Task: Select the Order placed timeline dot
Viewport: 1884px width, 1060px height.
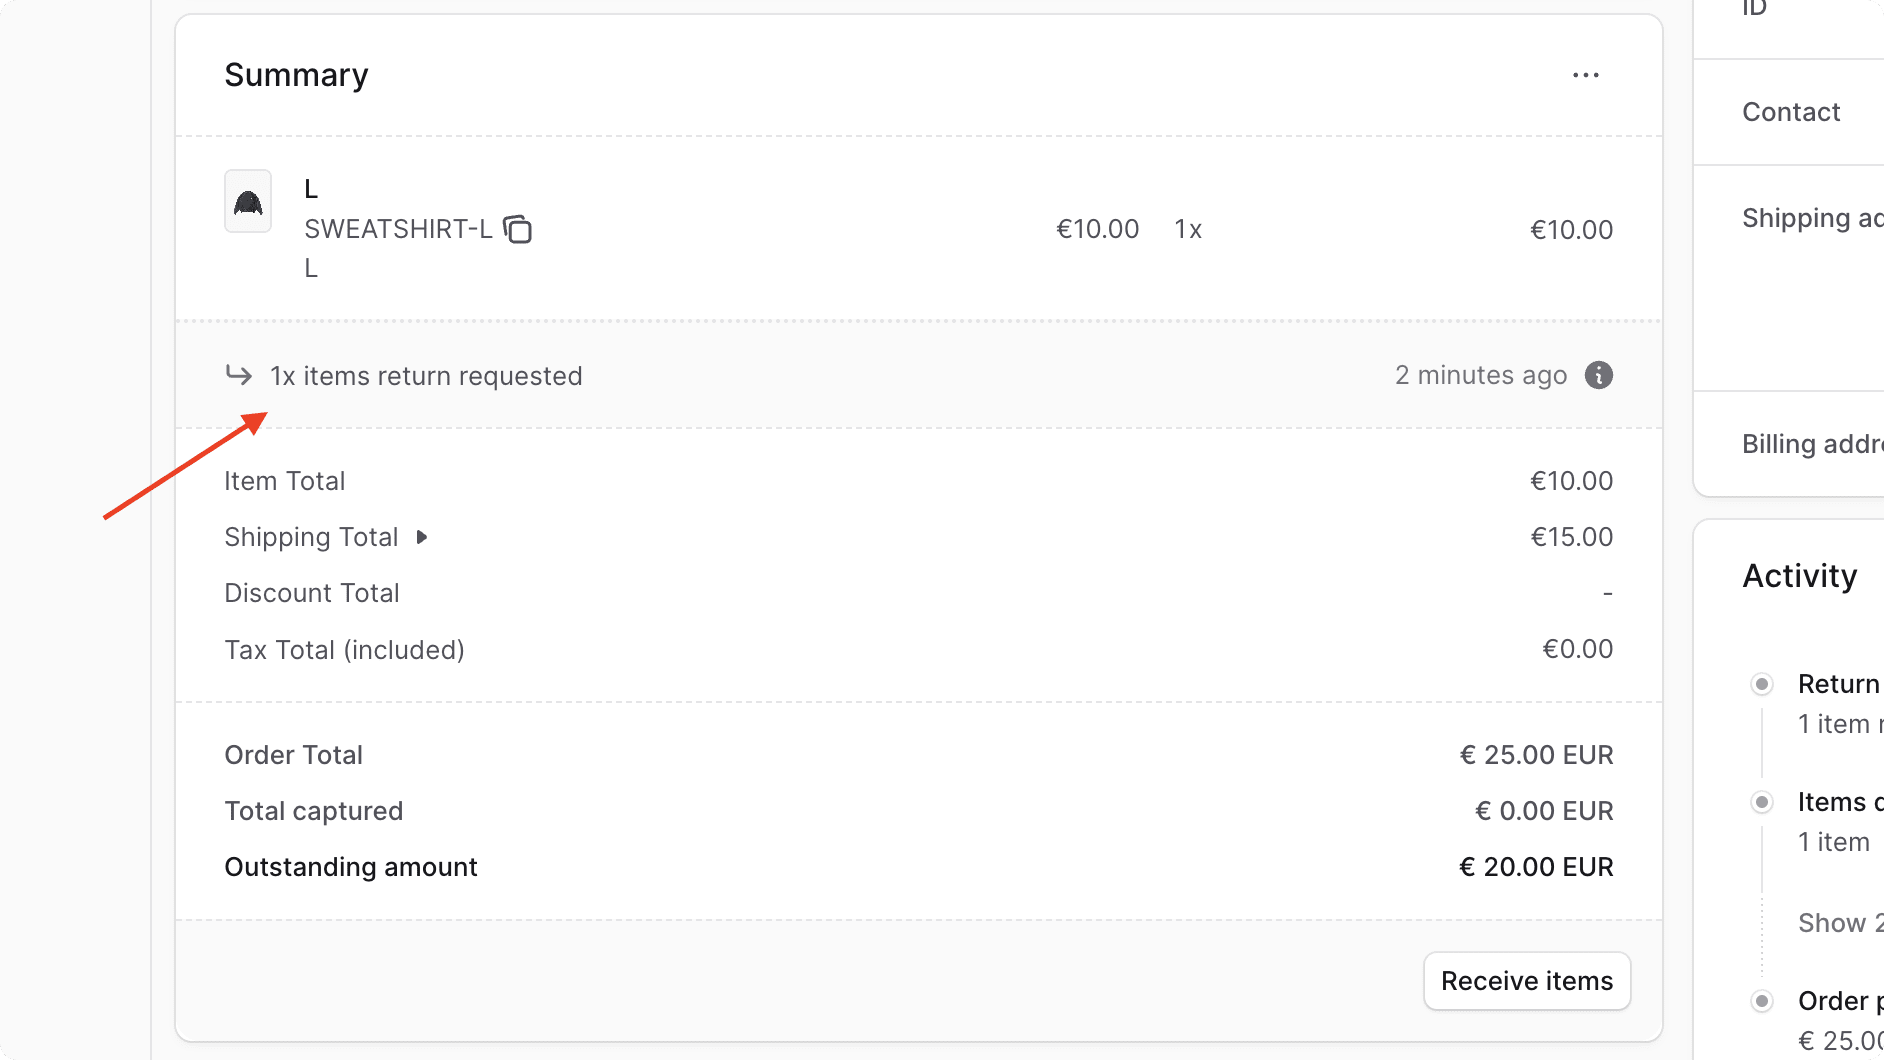Action: tap(1761, 1000)
